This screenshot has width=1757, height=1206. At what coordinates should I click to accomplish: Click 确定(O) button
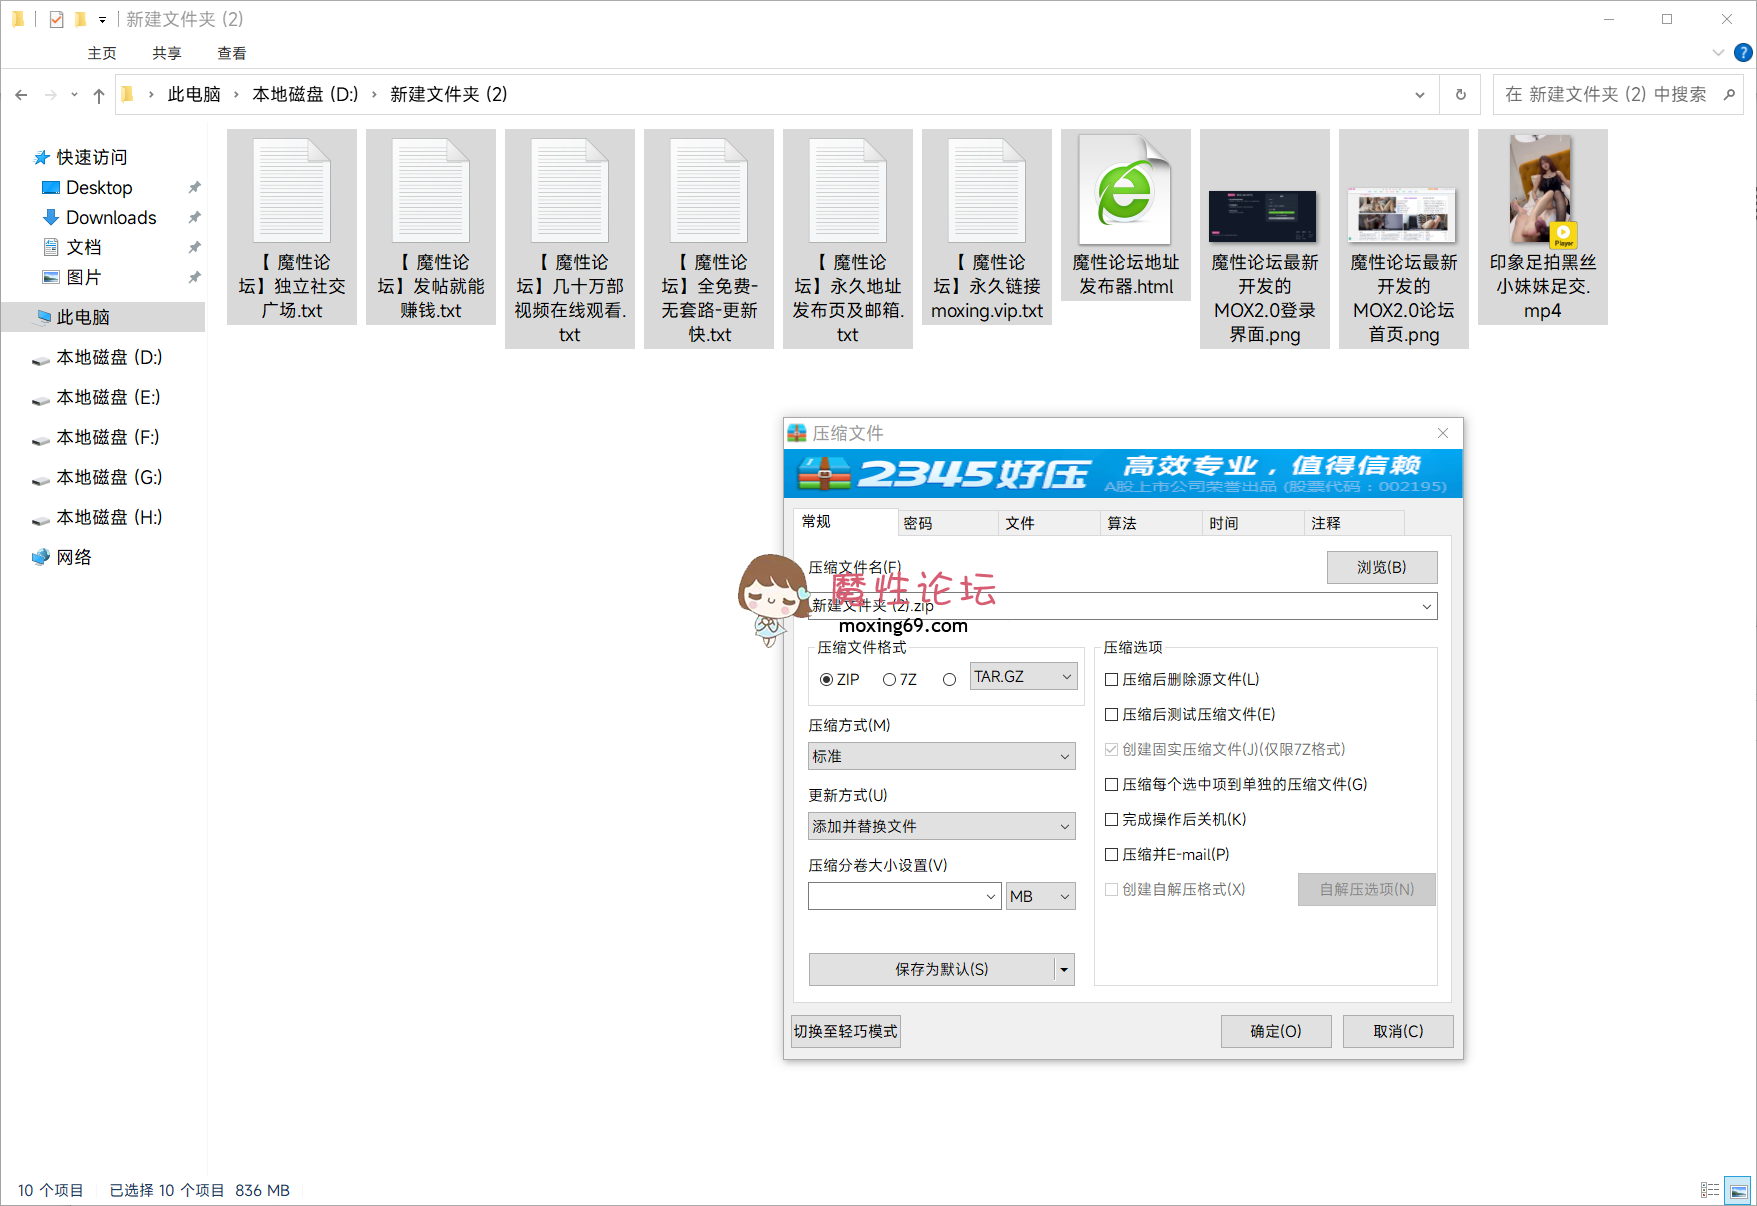1276,1031
